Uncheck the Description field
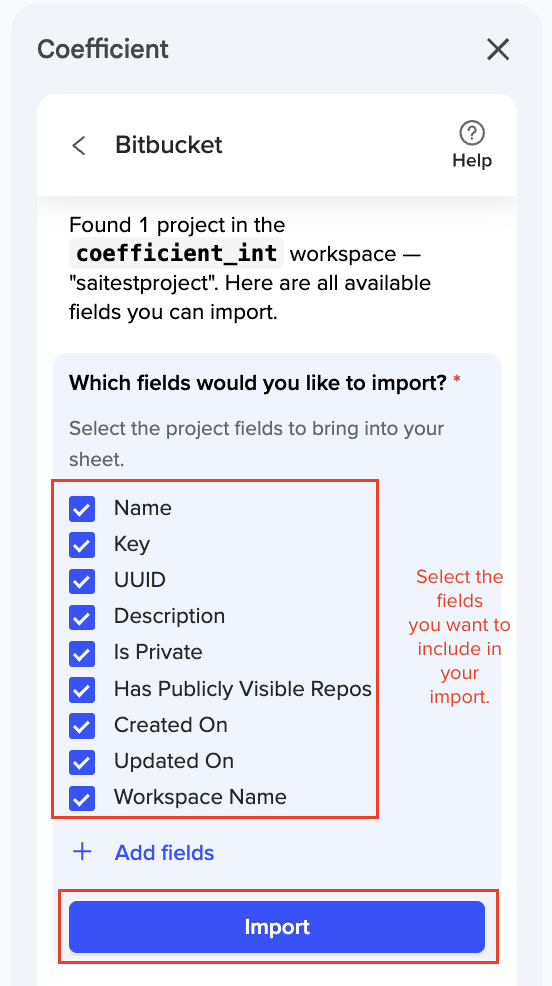 click(x=82, y=618)
